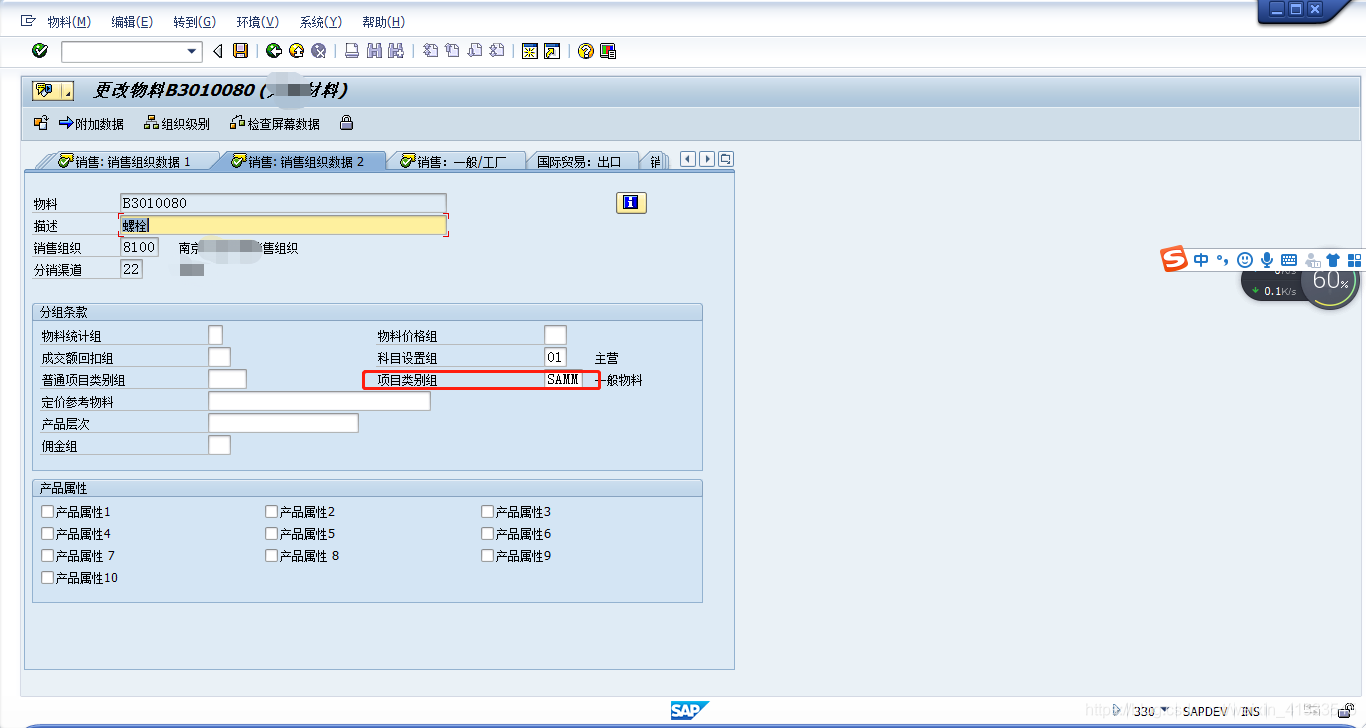The image size is (1366, 728).
Task: Click the other material icon before 附加数据
Action: [x=41, y=123]
